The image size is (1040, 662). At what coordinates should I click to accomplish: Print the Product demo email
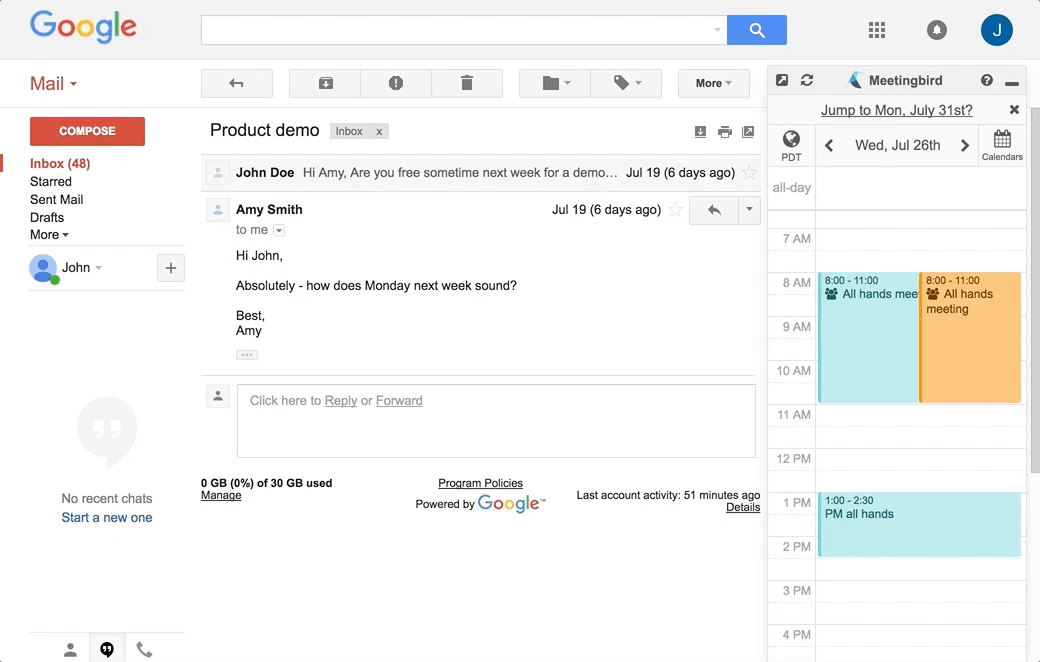[x=725, y=132]
